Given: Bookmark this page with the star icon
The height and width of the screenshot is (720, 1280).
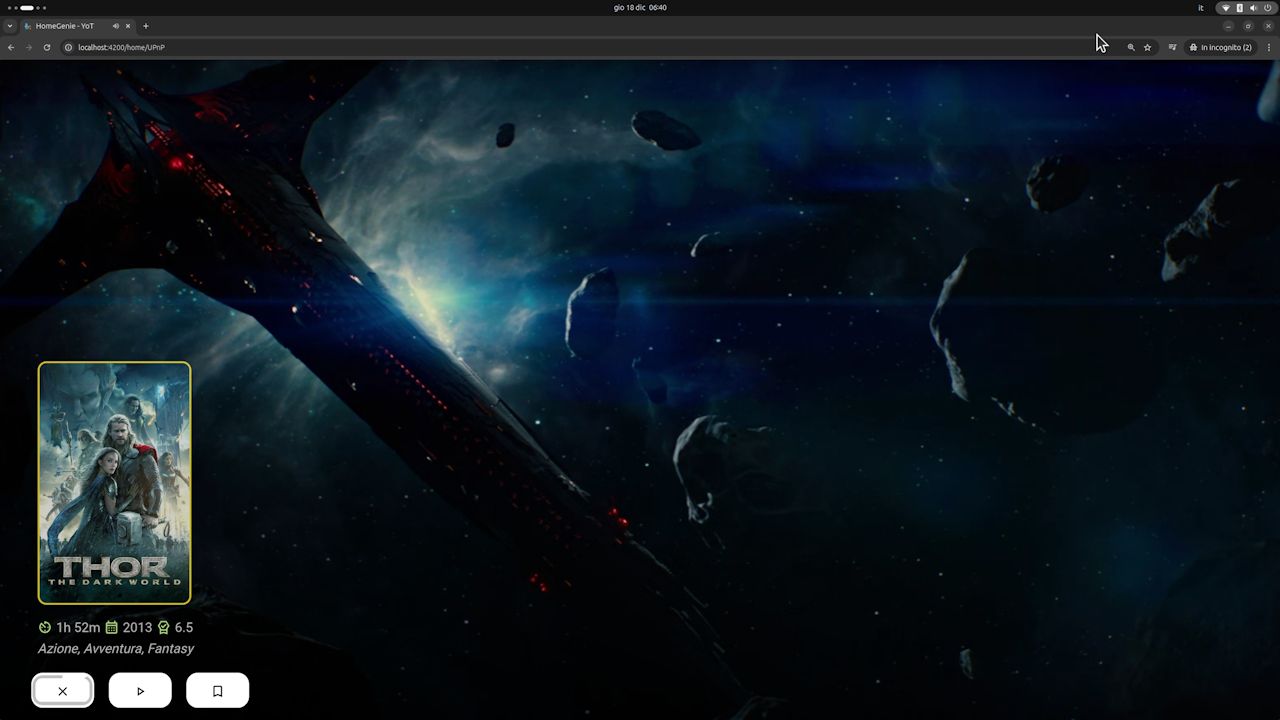Looking at the screenshot, I should coord(1148,47).
